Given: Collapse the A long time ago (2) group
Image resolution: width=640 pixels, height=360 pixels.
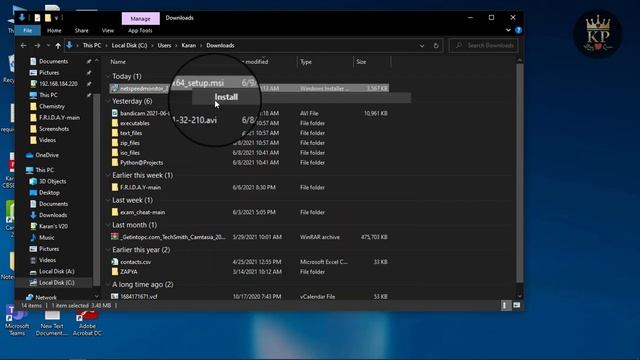Looking at the screenshot, I should click(108, 284).
